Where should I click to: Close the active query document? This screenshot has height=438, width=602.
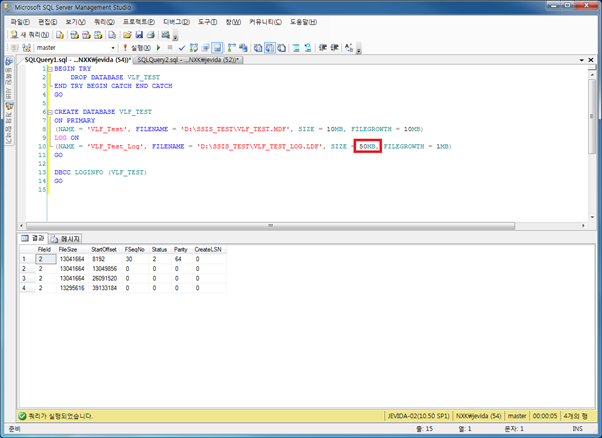click(x=591, y=60)
